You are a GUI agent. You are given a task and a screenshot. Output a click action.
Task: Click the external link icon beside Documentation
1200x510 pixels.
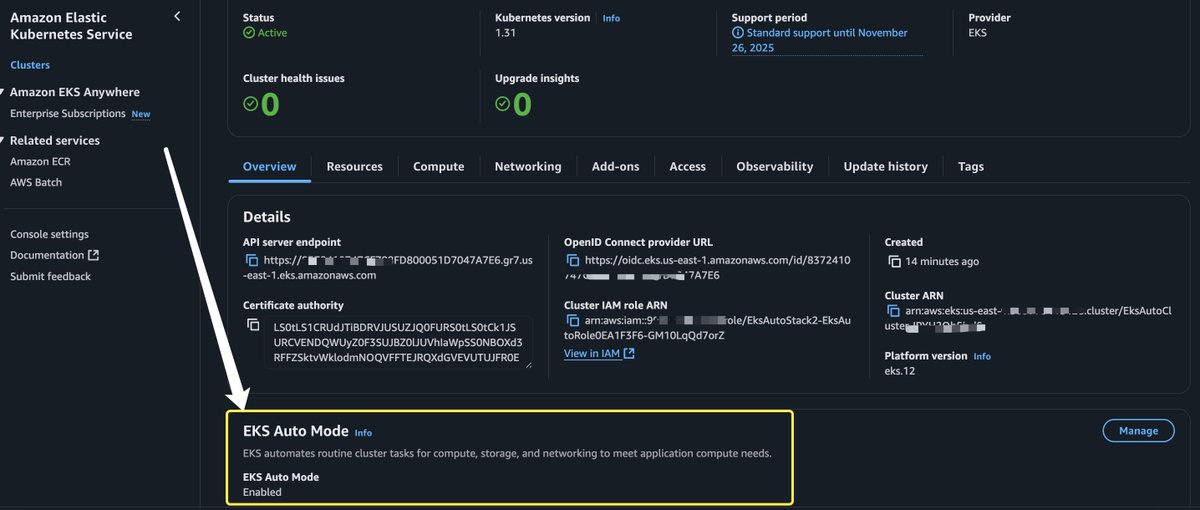(x=93, y=256)
